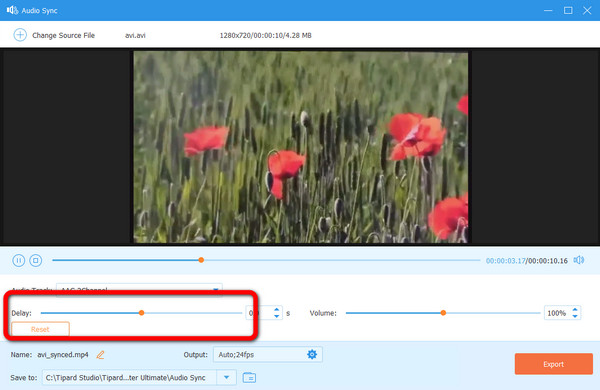Click the plus icon for Change Source File

pos(20,35)
